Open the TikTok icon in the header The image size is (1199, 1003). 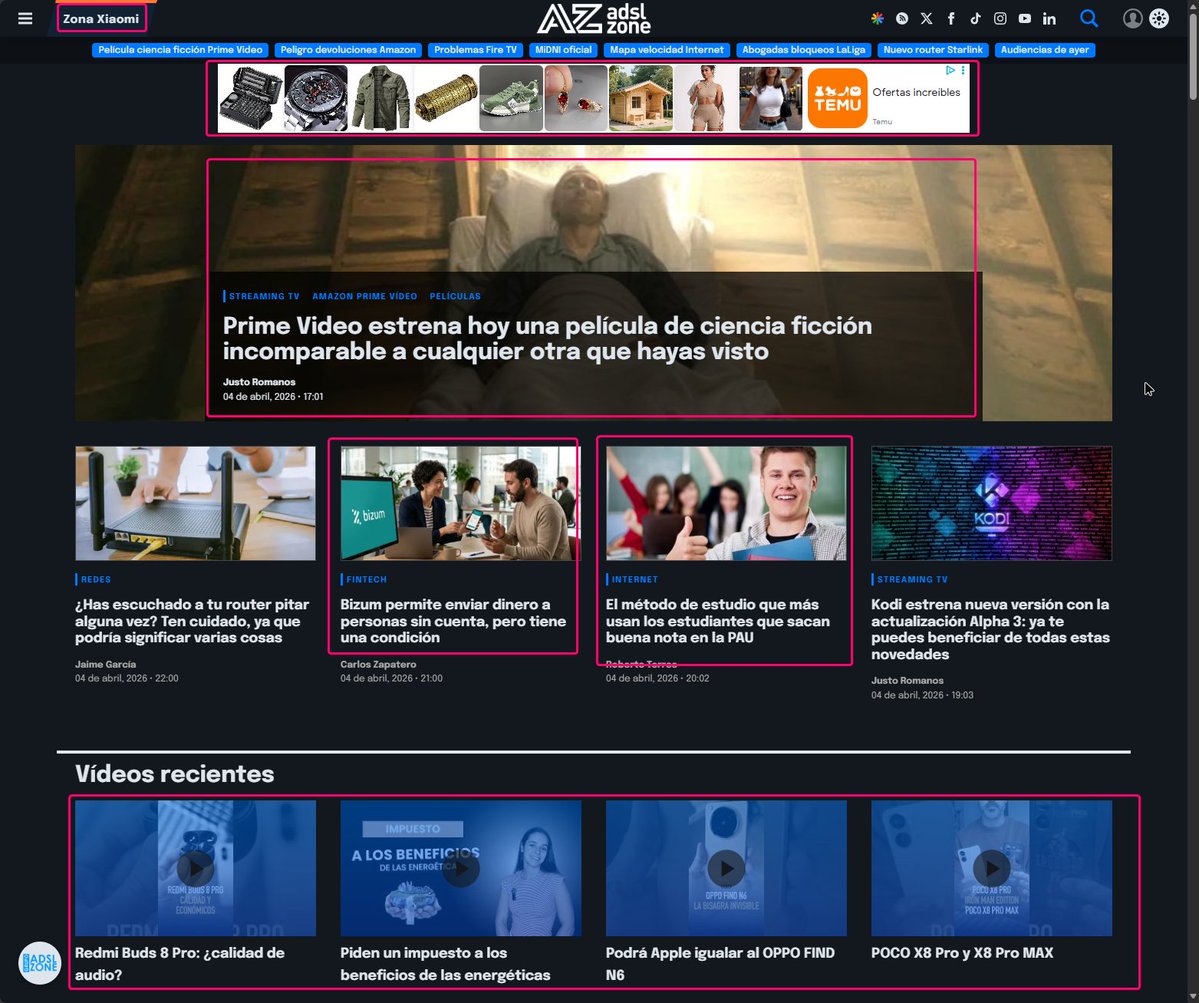pos(975,18)
